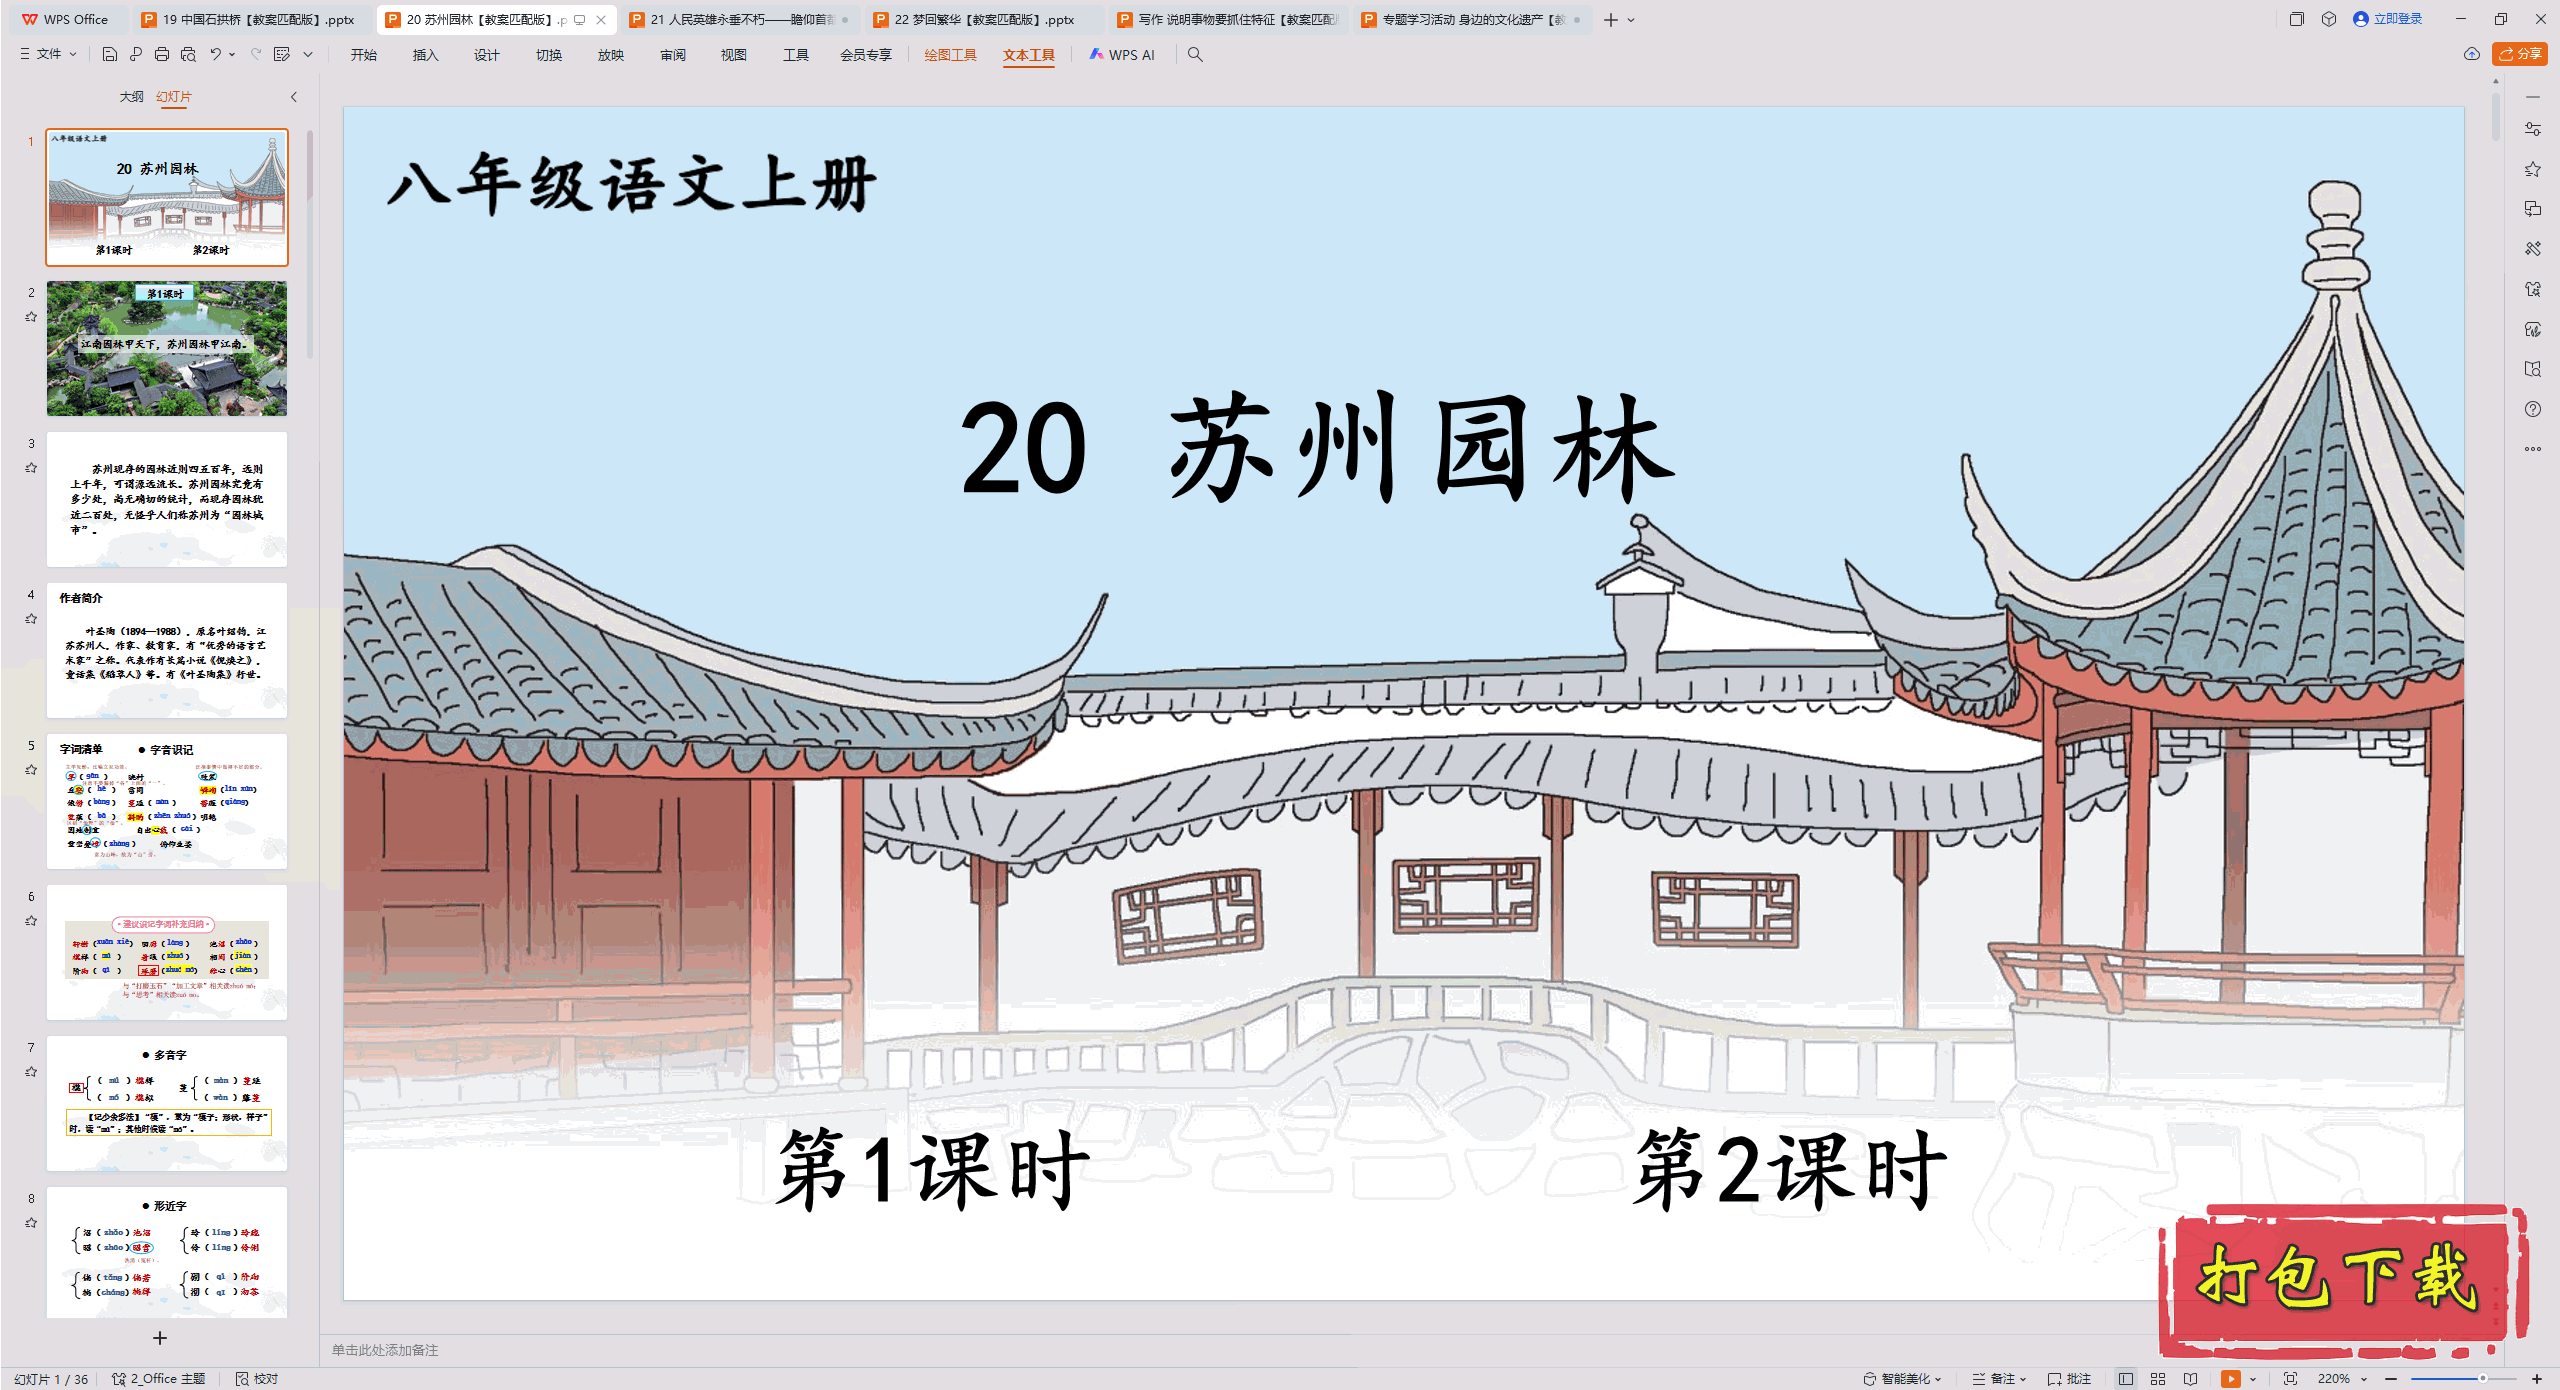Image resolution: width=2560 pixels, height=1390 pixels.
Task: Switch to the 大纲 outline tab
Action: [x=131, y=97]
